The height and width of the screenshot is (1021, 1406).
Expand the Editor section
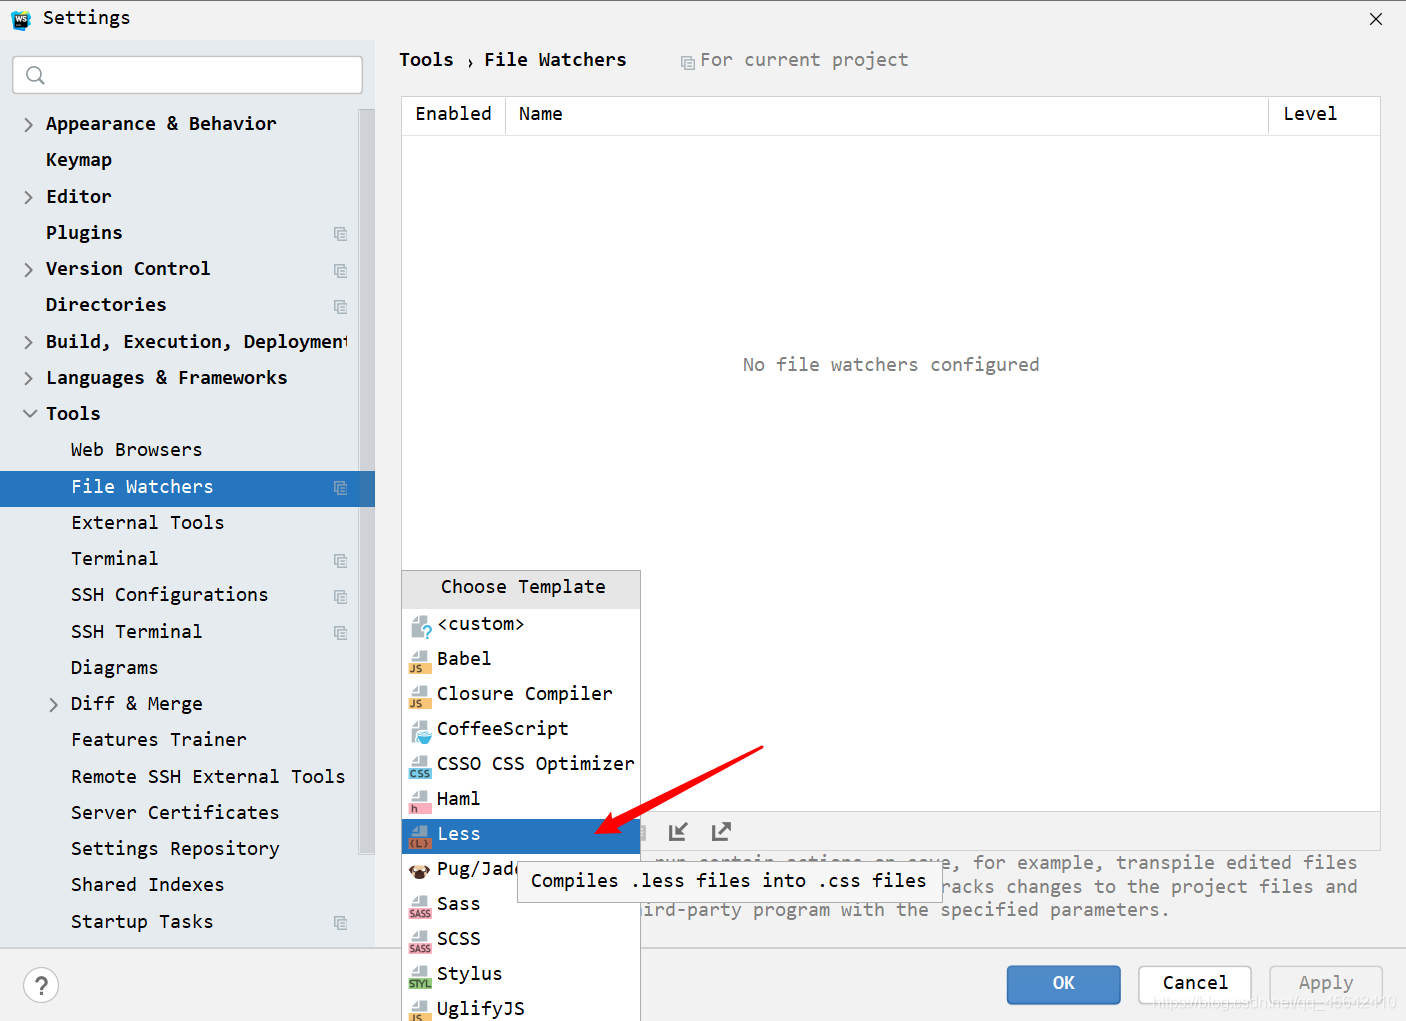coord(28,197)
